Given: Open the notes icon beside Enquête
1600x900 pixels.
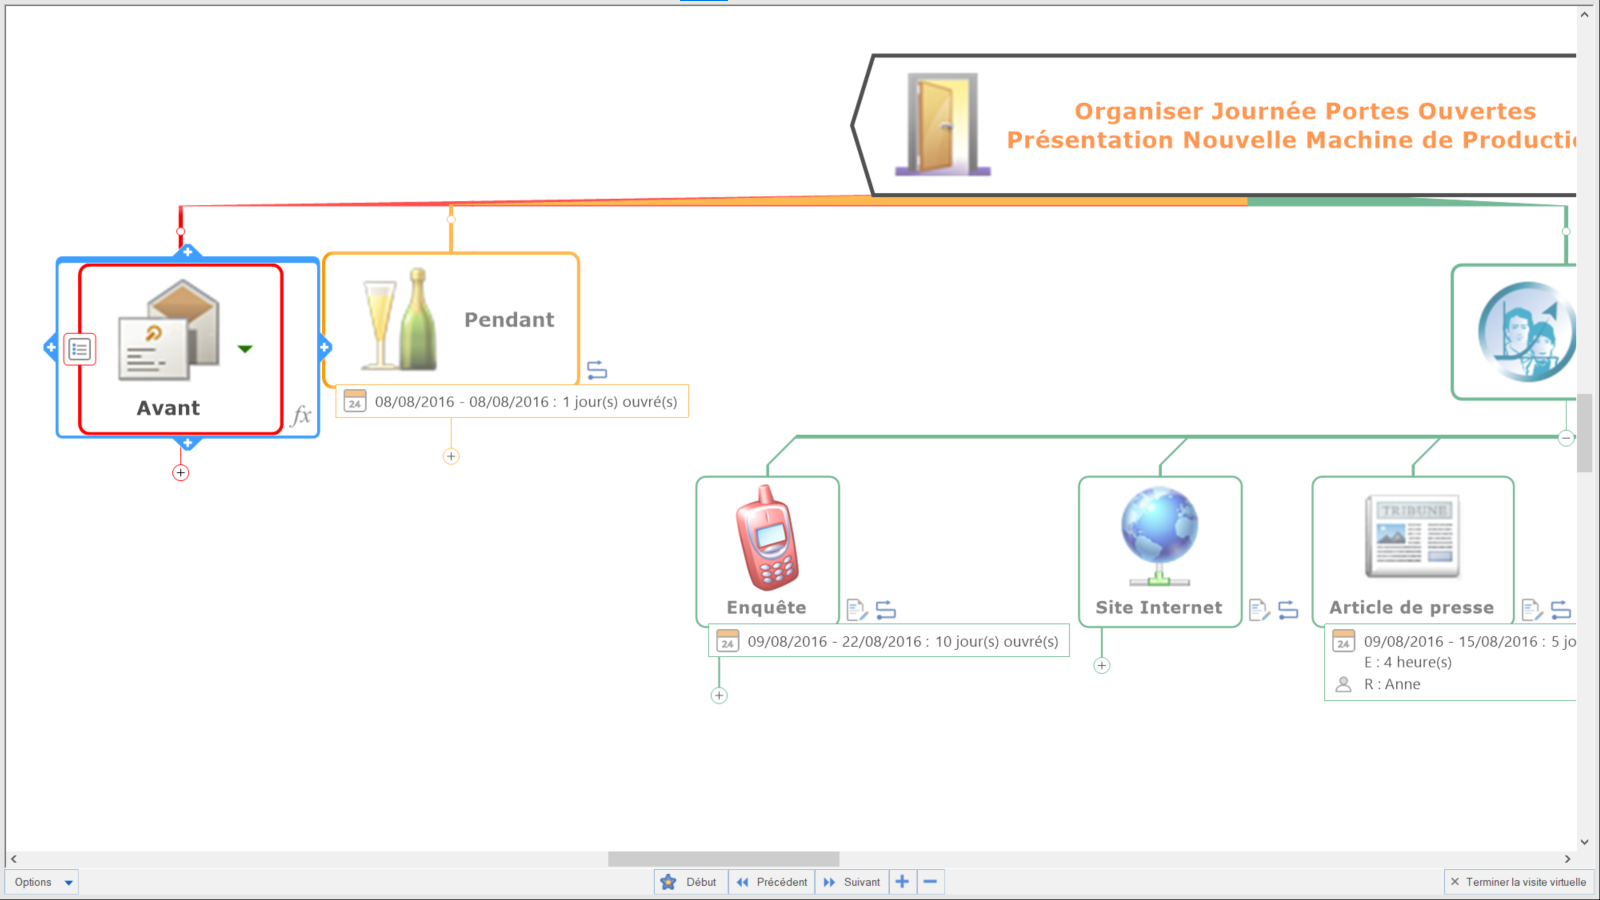Looking at the screenshot, I should click(x=856, y=609).
